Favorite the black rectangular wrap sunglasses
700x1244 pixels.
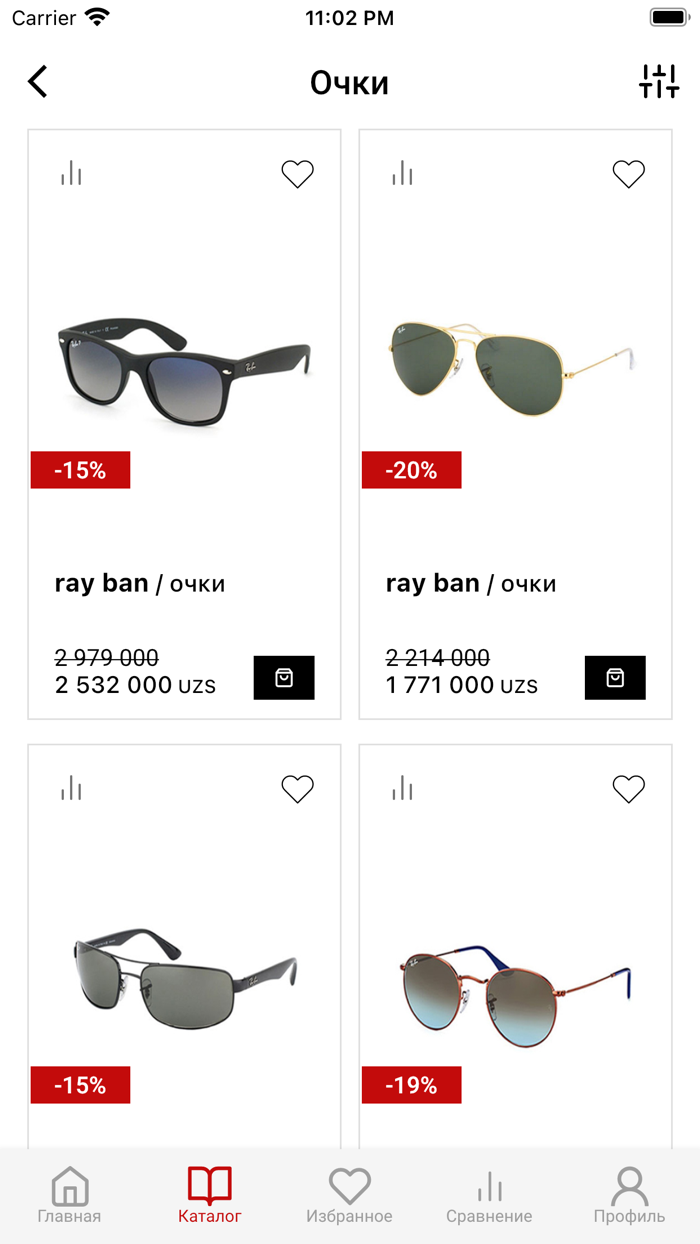pos(297,789)
